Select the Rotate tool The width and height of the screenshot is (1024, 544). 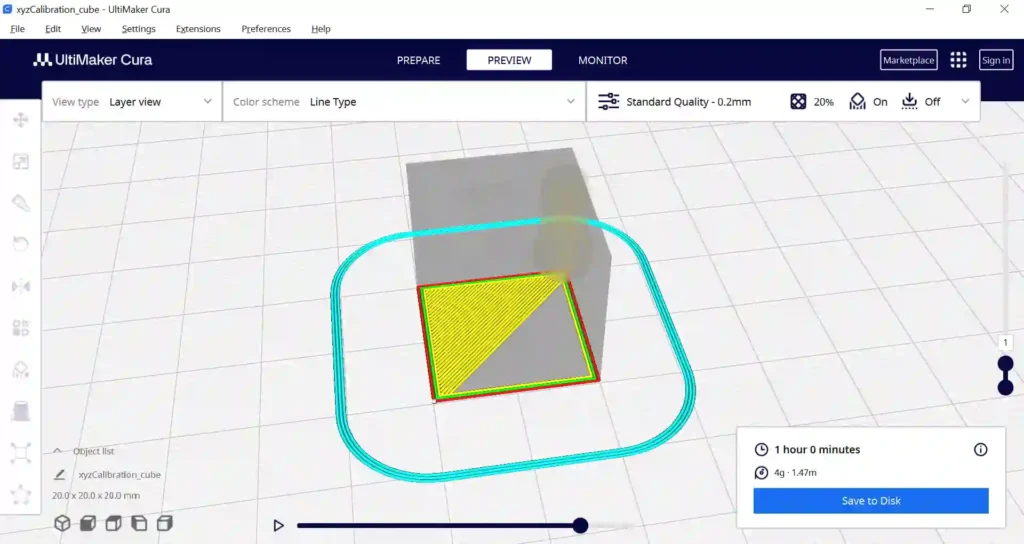(21, 244)
